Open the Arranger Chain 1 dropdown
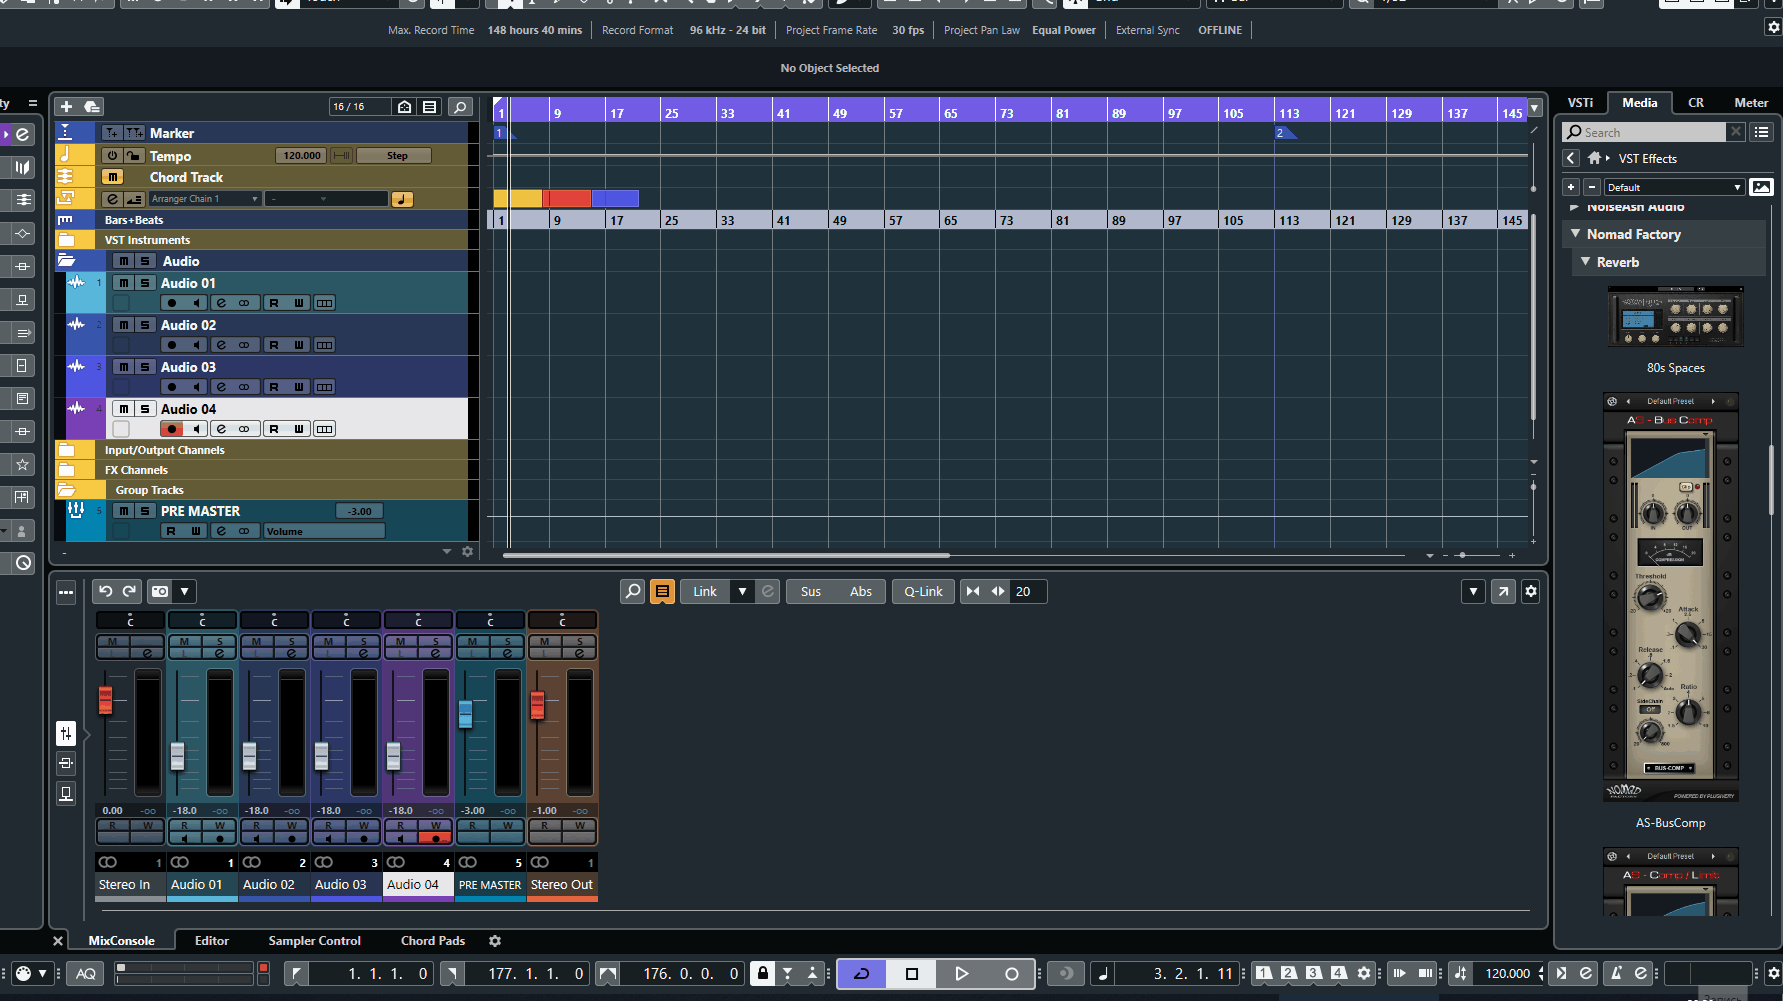Screen dimensions: 1783x1001 coord(205,199)
